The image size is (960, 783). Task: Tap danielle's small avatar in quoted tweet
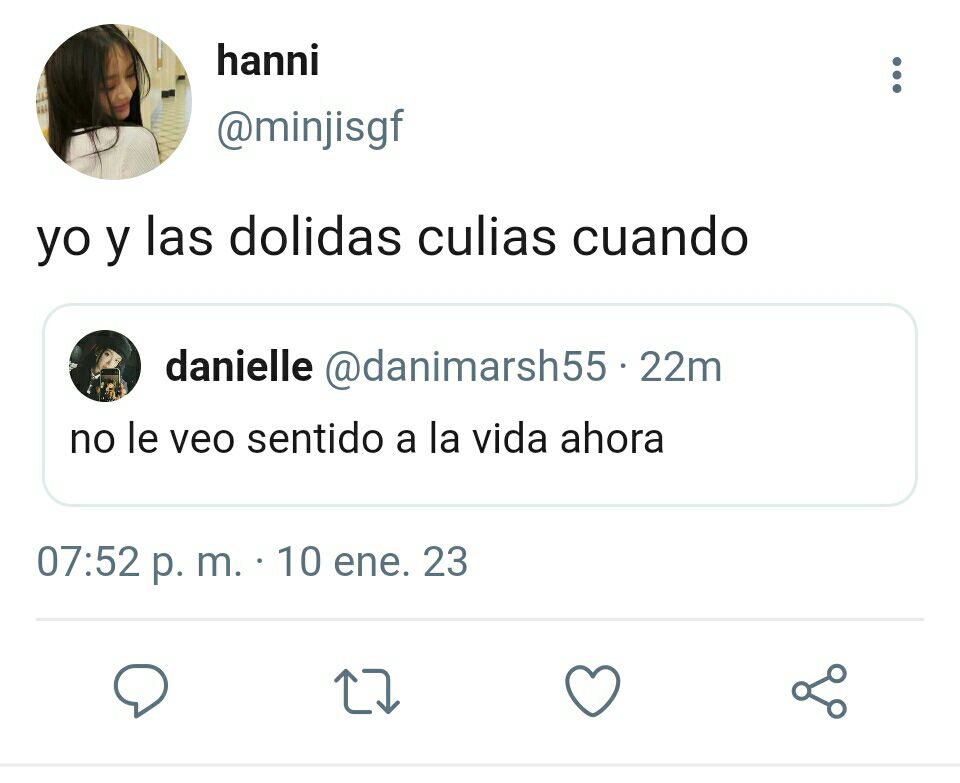tap(105, 366)
